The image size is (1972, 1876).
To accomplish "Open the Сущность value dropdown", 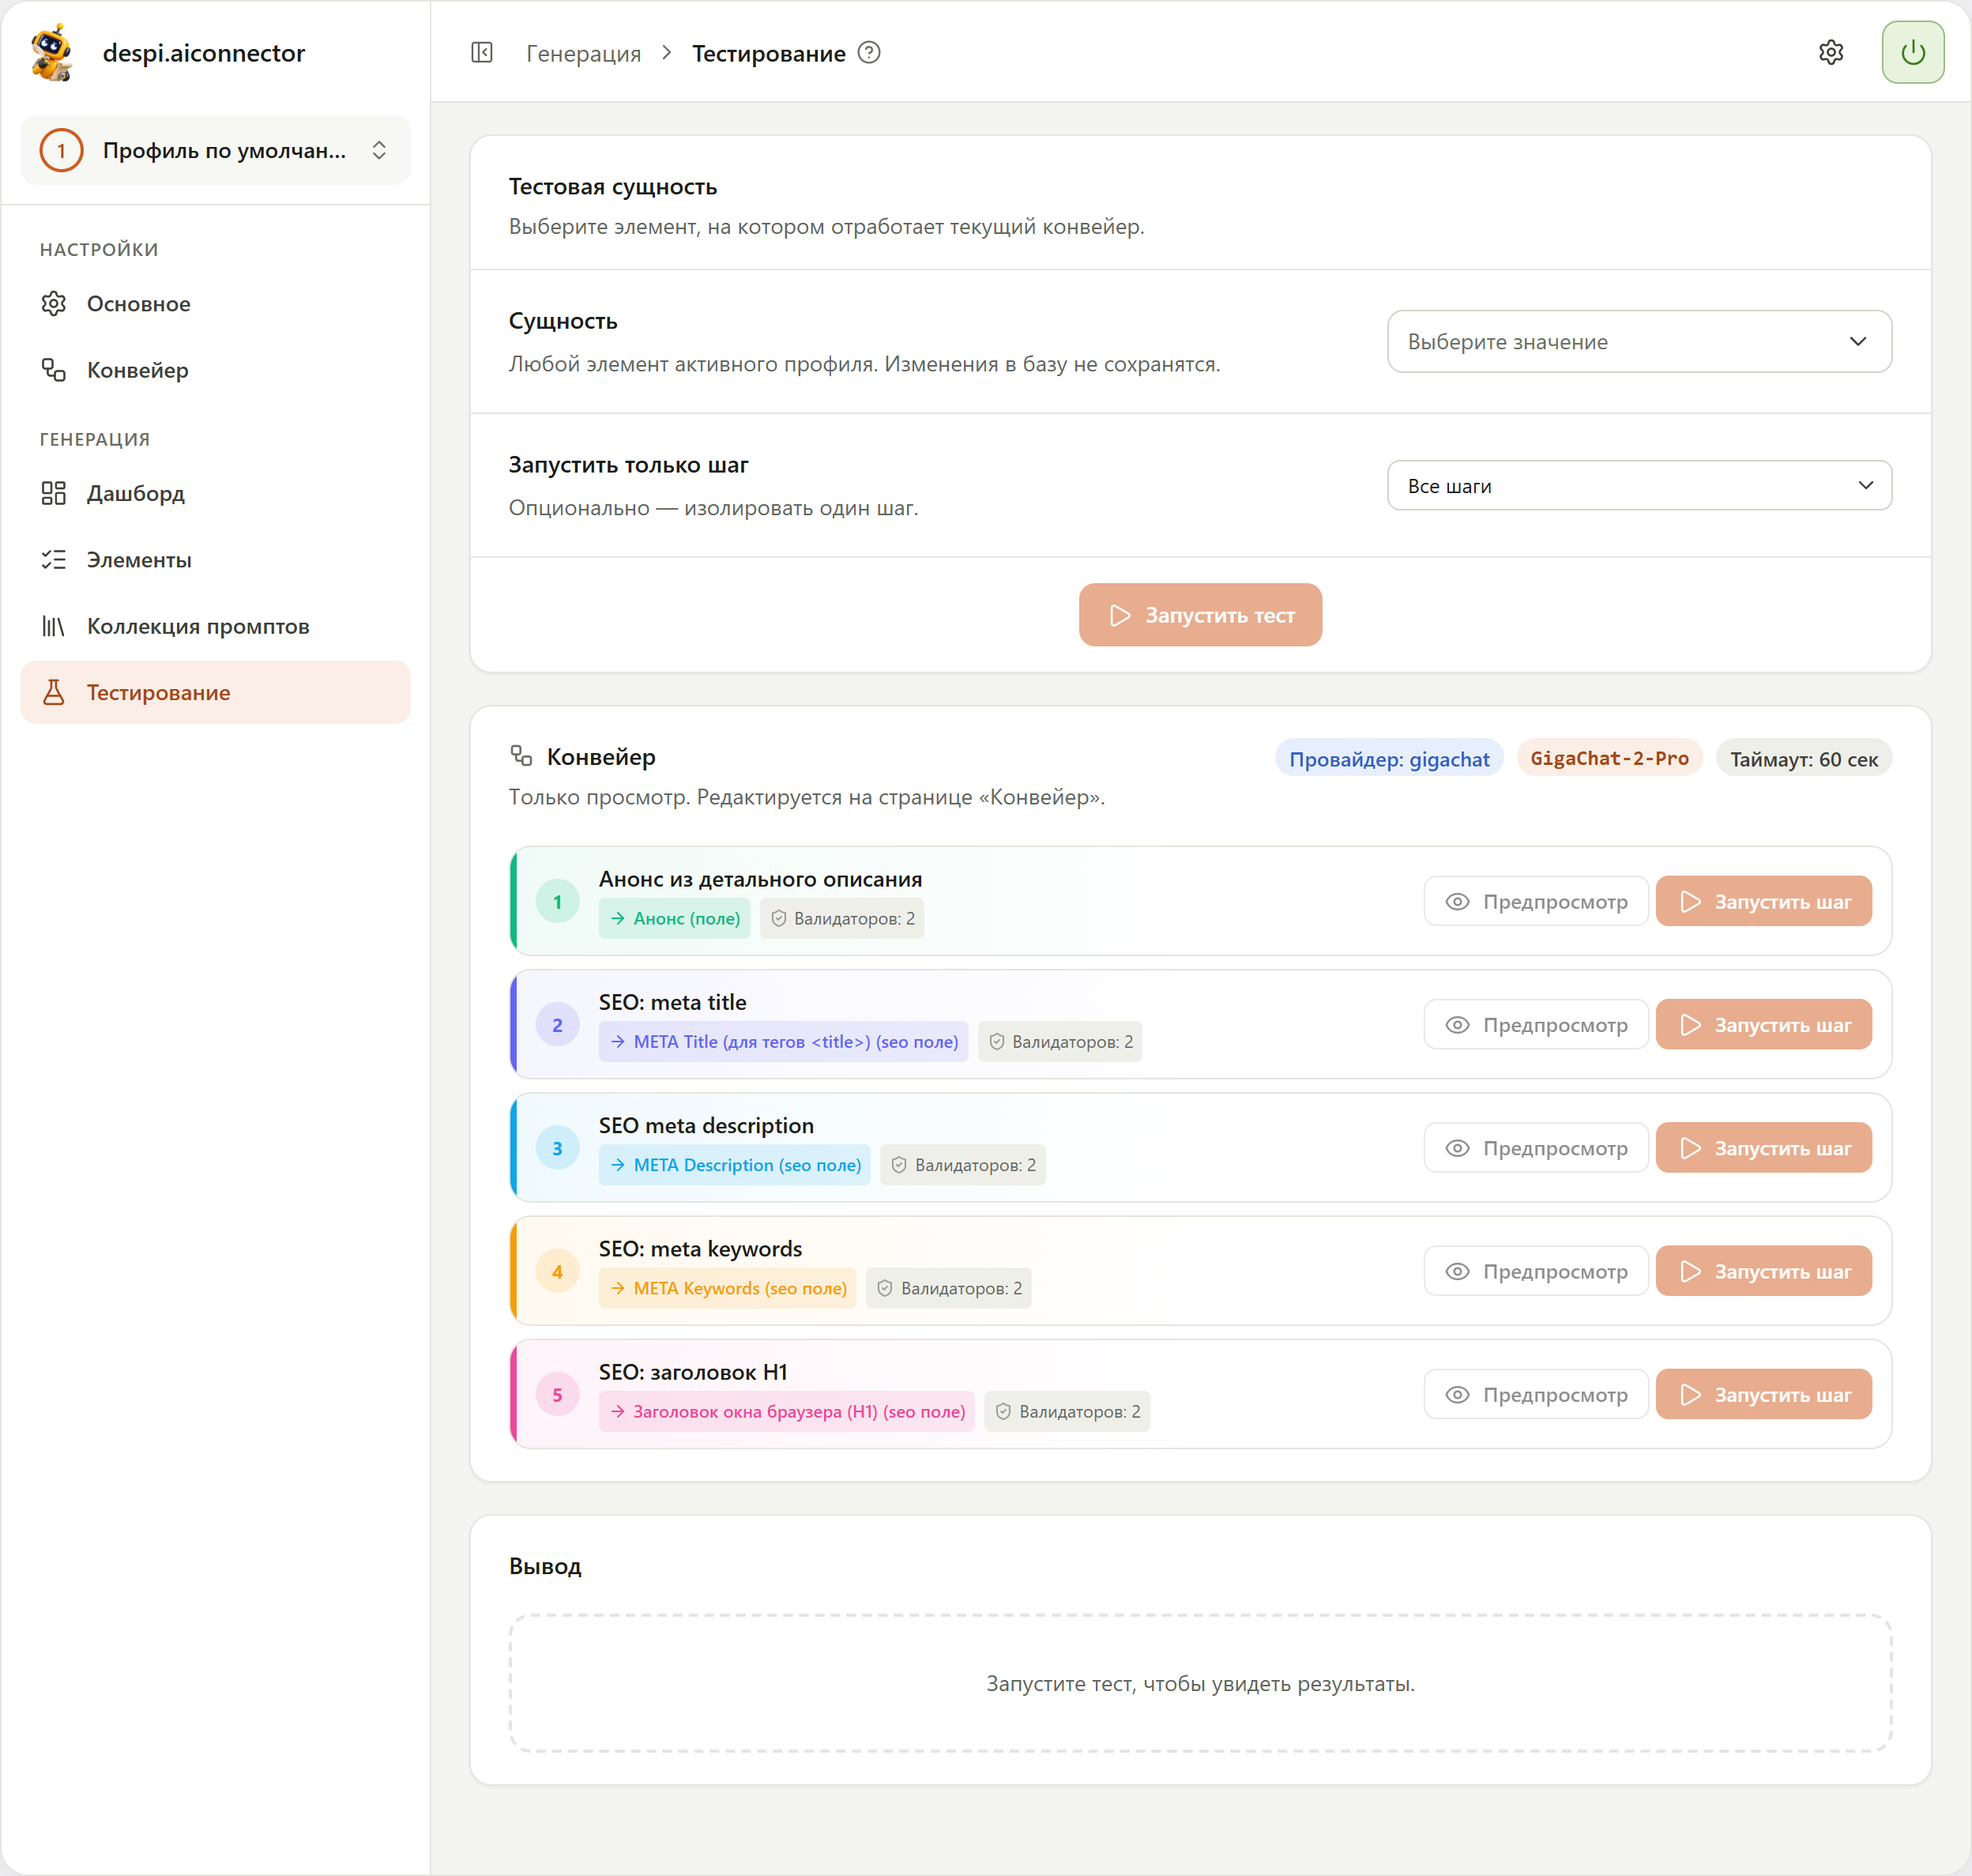I will (x=1639, y=342).
